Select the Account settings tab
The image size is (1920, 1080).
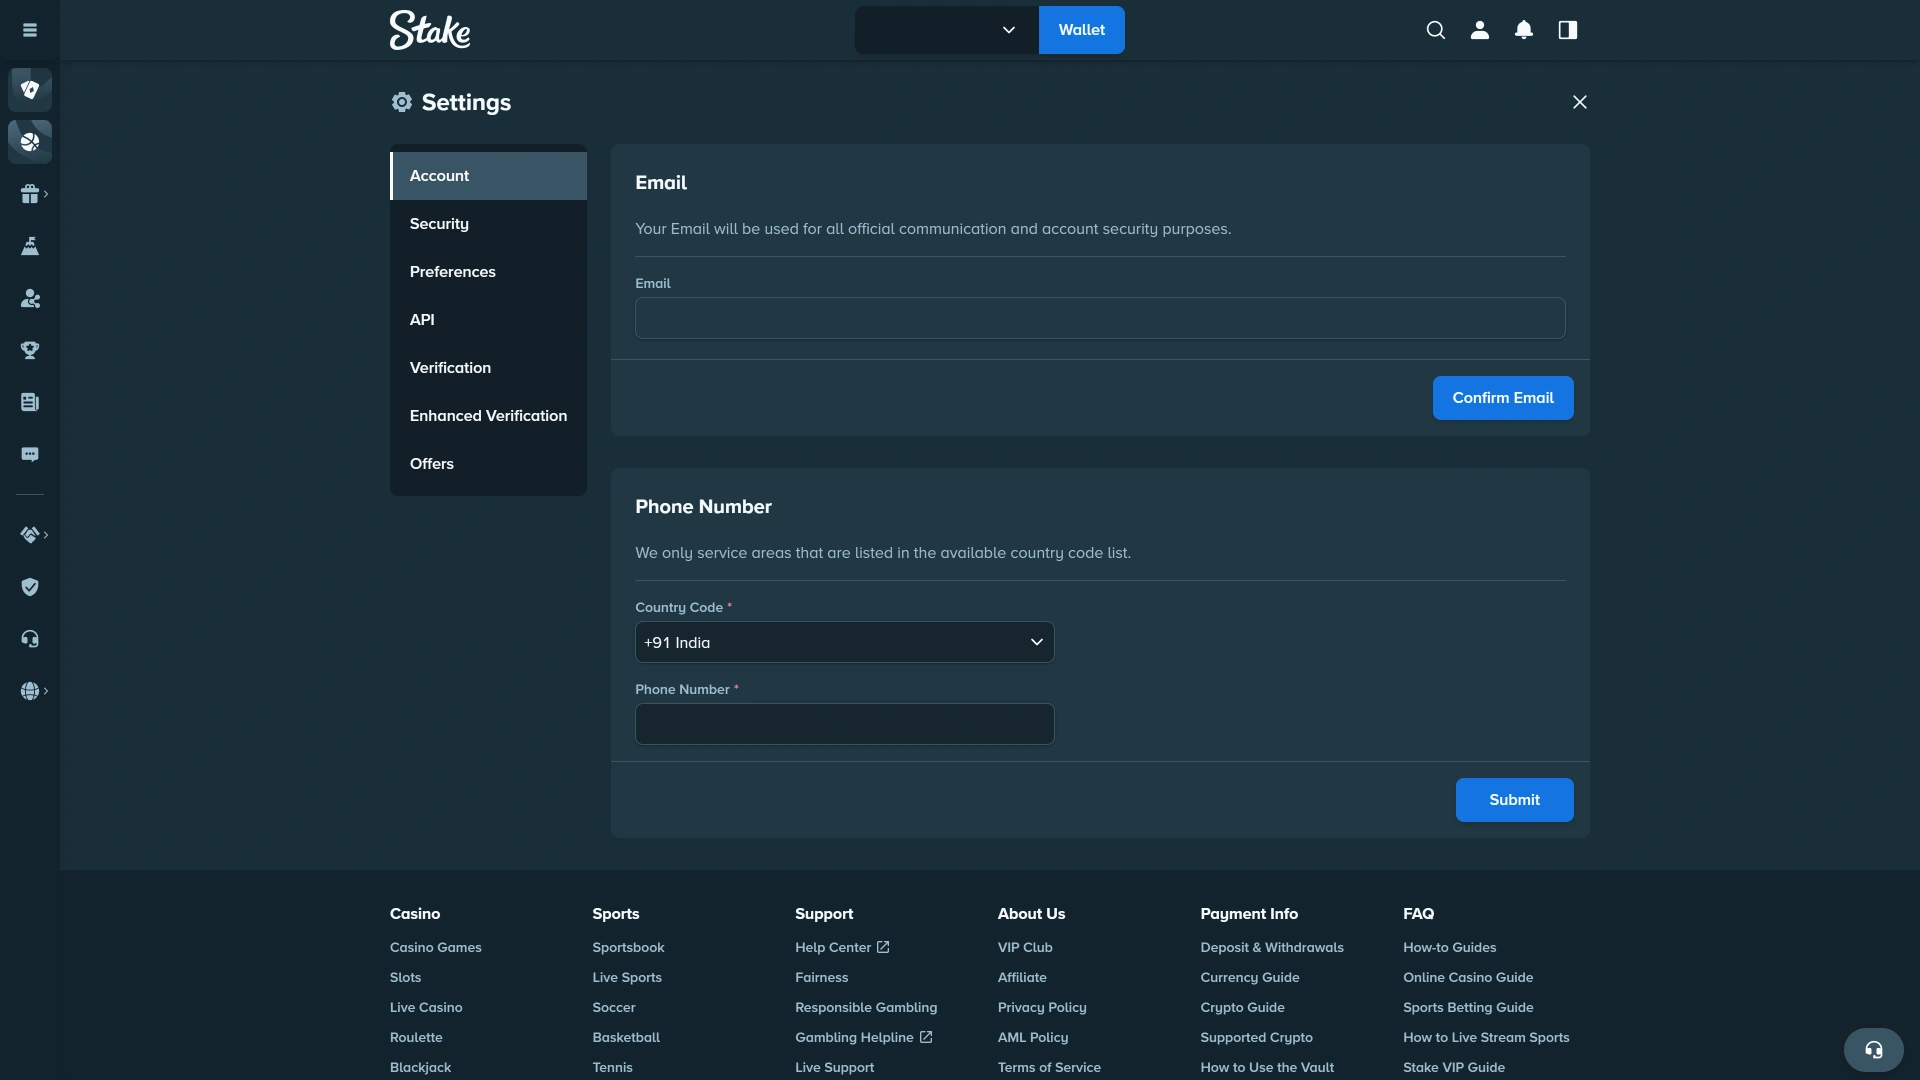[x=488, y=176]
